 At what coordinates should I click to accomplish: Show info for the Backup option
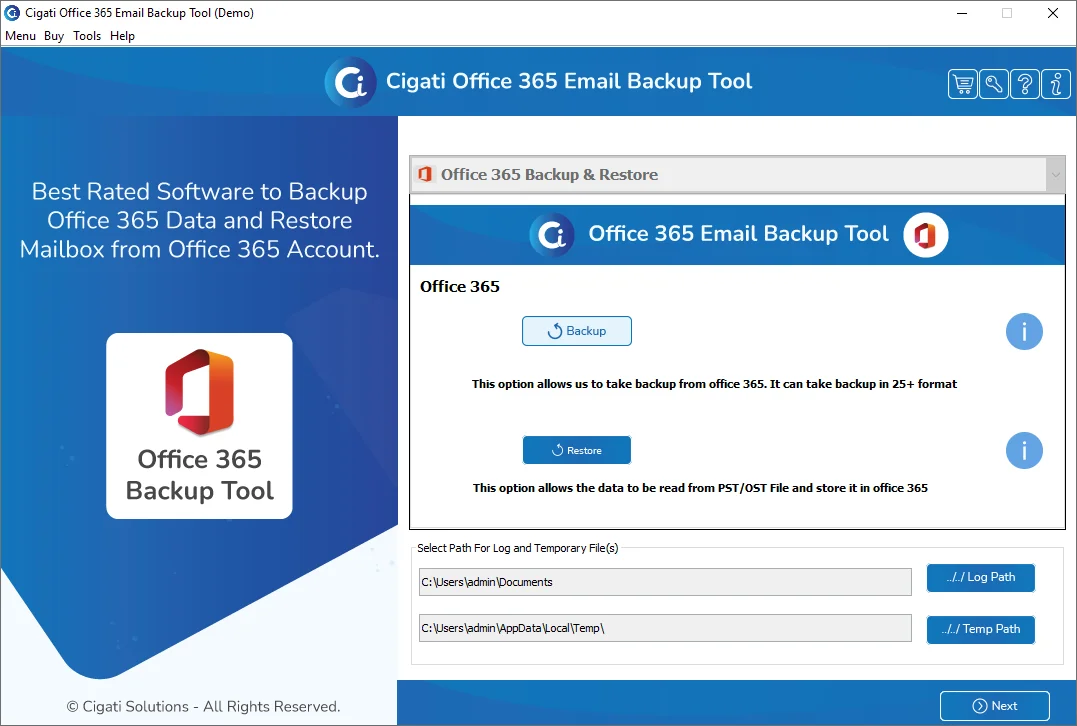[1024, 332]
